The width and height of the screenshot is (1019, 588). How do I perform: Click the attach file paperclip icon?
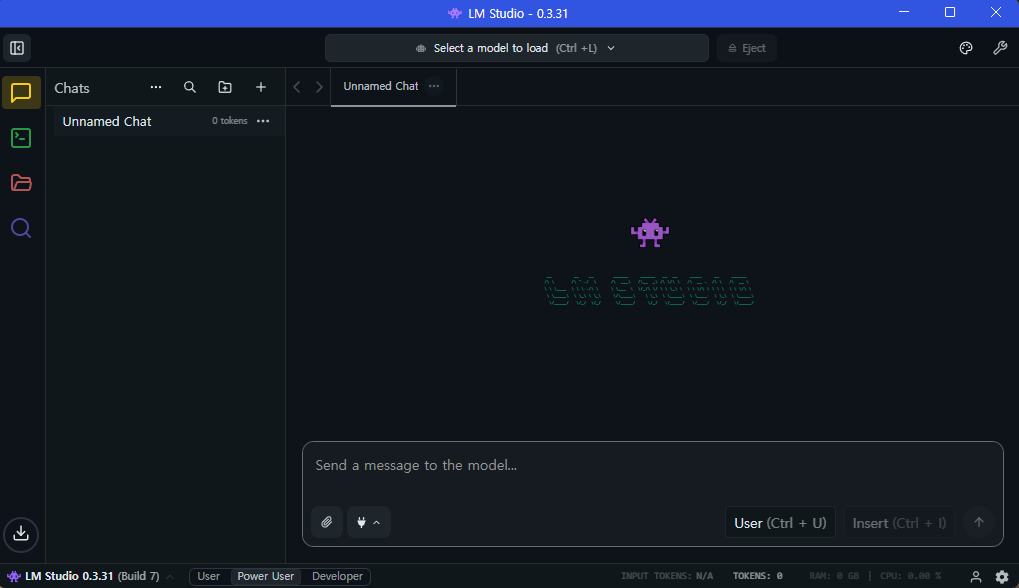(326, 522)
